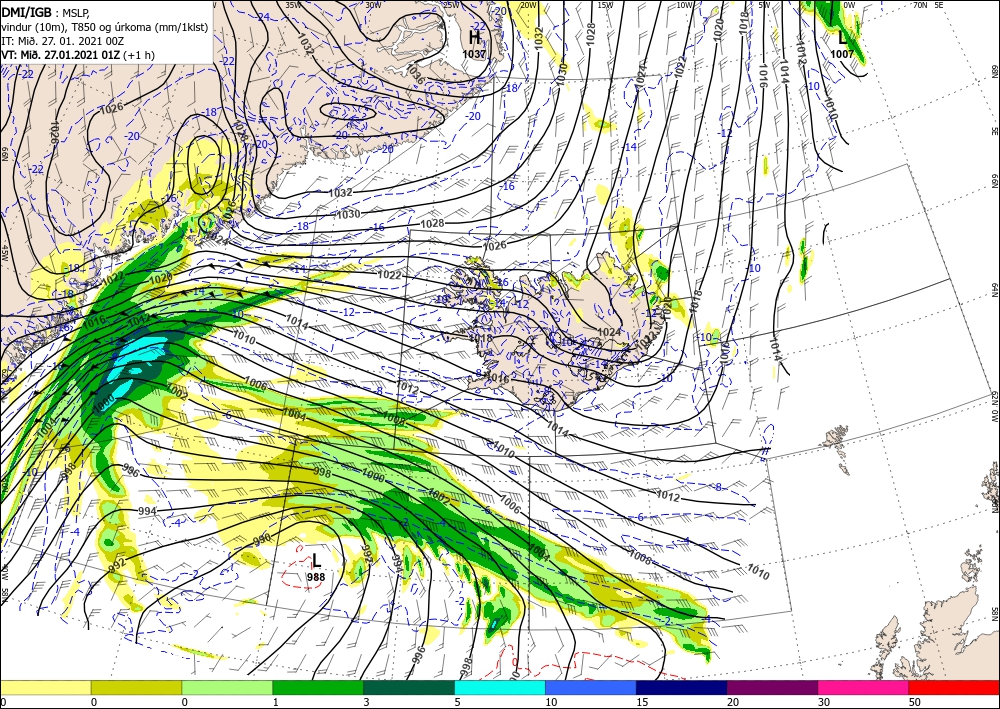
Task: Choose the purple 20–30 mm legend segment
Action: pyautogui.click(x=772, y=687)
